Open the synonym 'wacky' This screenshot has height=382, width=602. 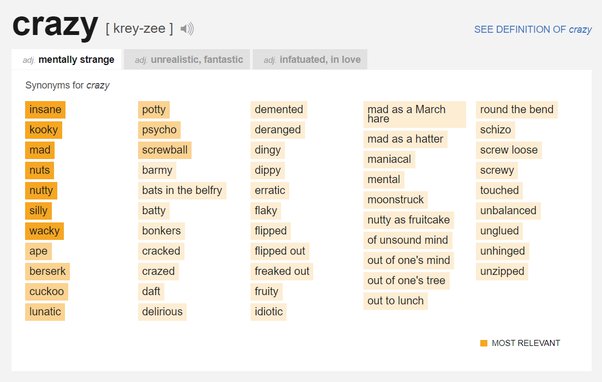(x=45, y=231)
